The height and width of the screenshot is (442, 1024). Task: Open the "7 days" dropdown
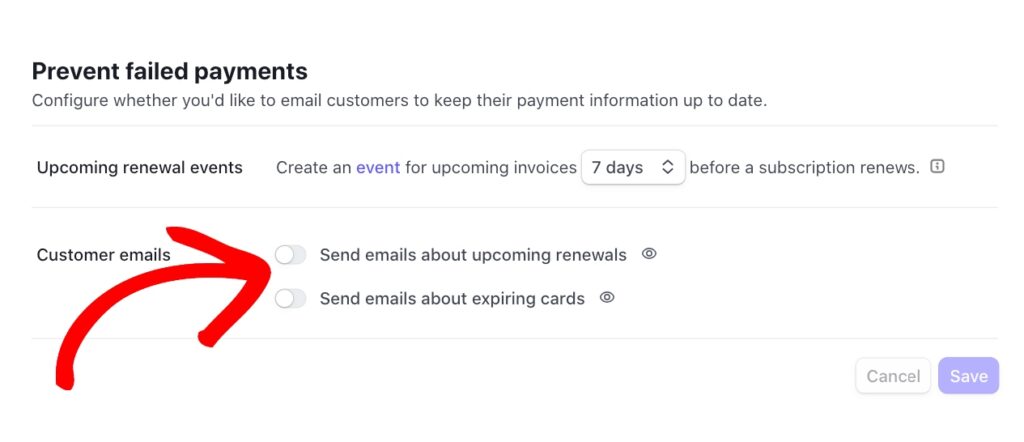click(x=632, y=168)
